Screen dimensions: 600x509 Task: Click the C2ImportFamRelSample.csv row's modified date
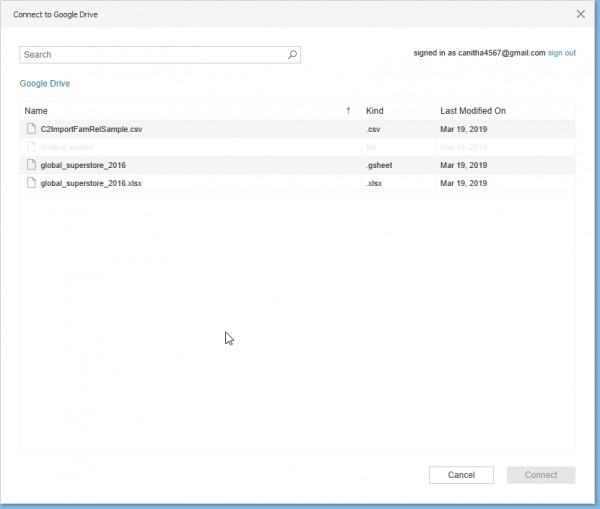pyautogui.click(x=463, y=129)
